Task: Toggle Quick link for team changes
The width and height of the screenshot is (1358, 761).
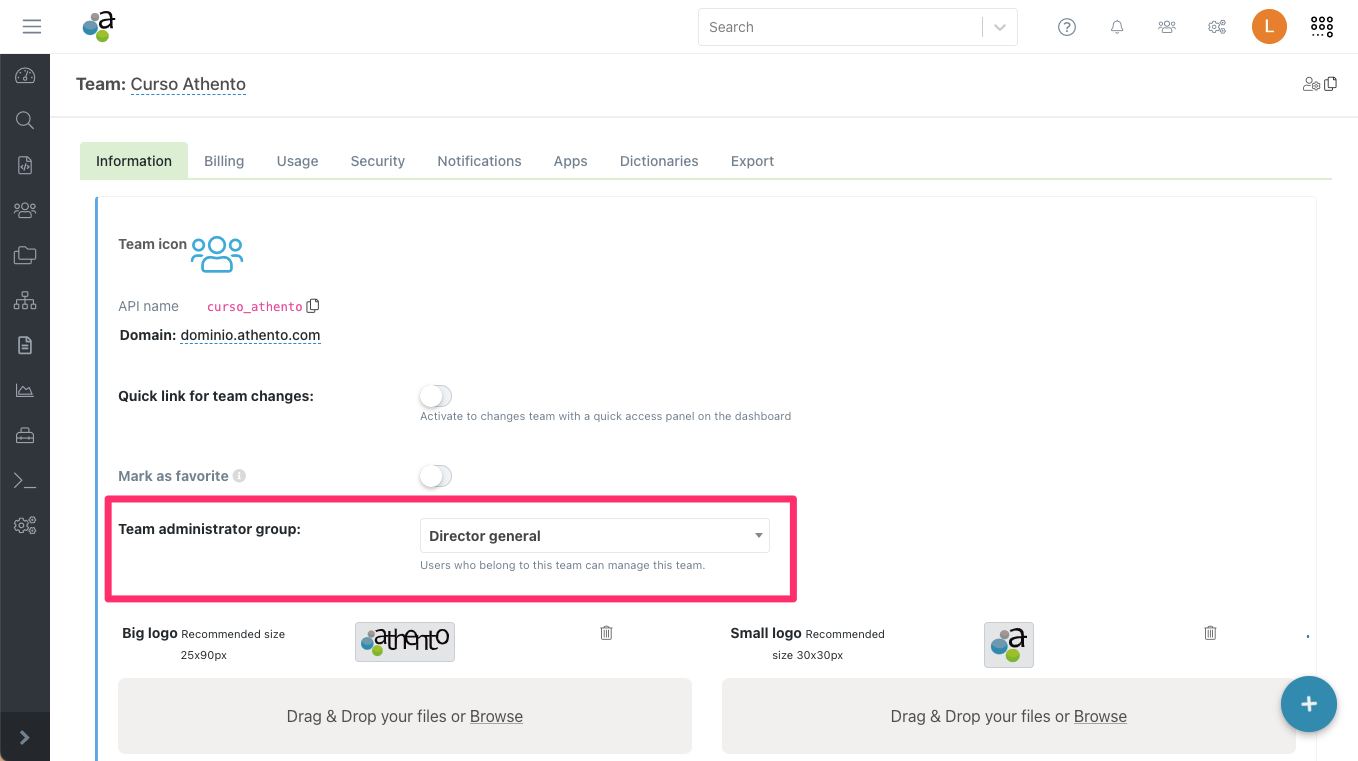Action: 436,396
